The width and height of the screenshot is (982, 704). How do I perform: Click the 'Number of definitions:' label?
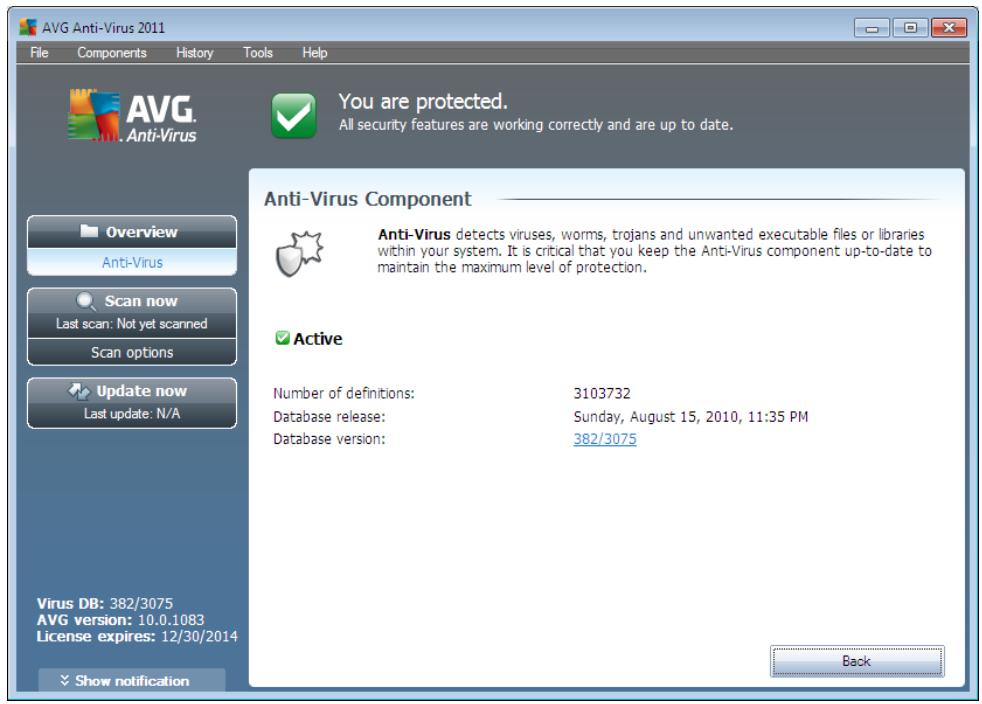pos(344,393)
